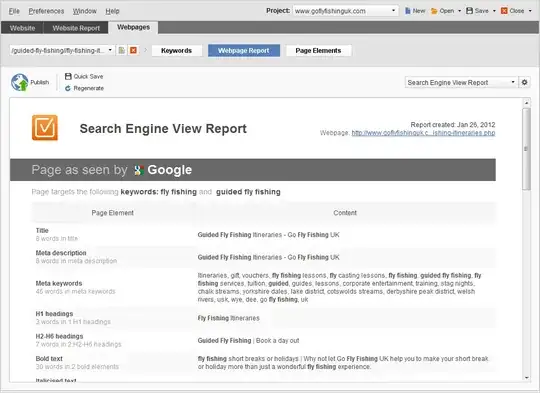Click the report settings gear icon
Viewport: 540px width, 393px height.
[x=525, y=82]
